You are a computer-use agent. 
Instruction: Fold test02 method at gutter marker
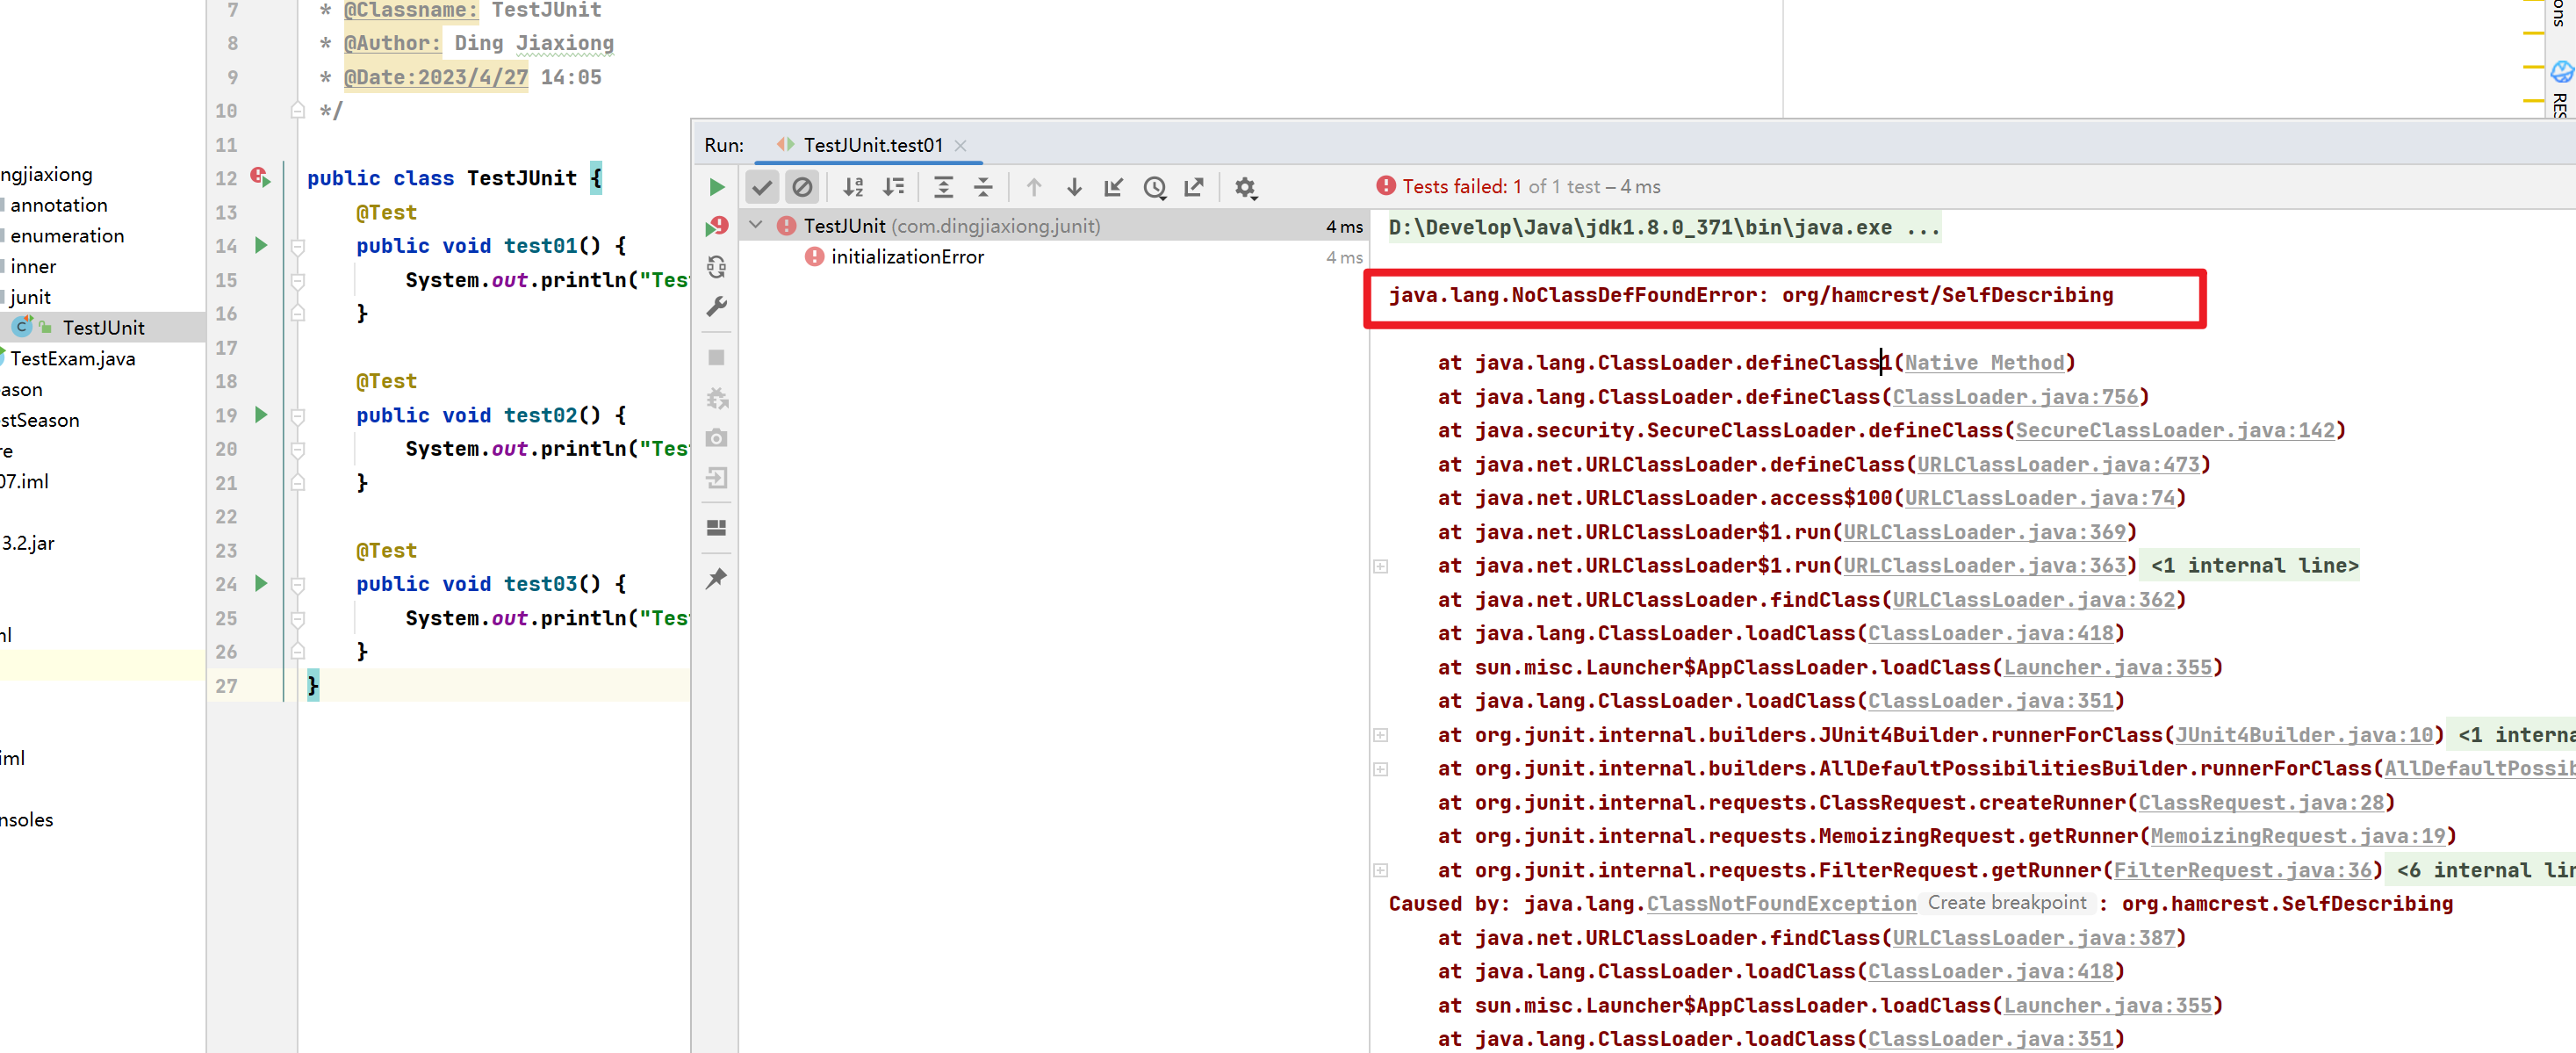(x=297, y=415)
